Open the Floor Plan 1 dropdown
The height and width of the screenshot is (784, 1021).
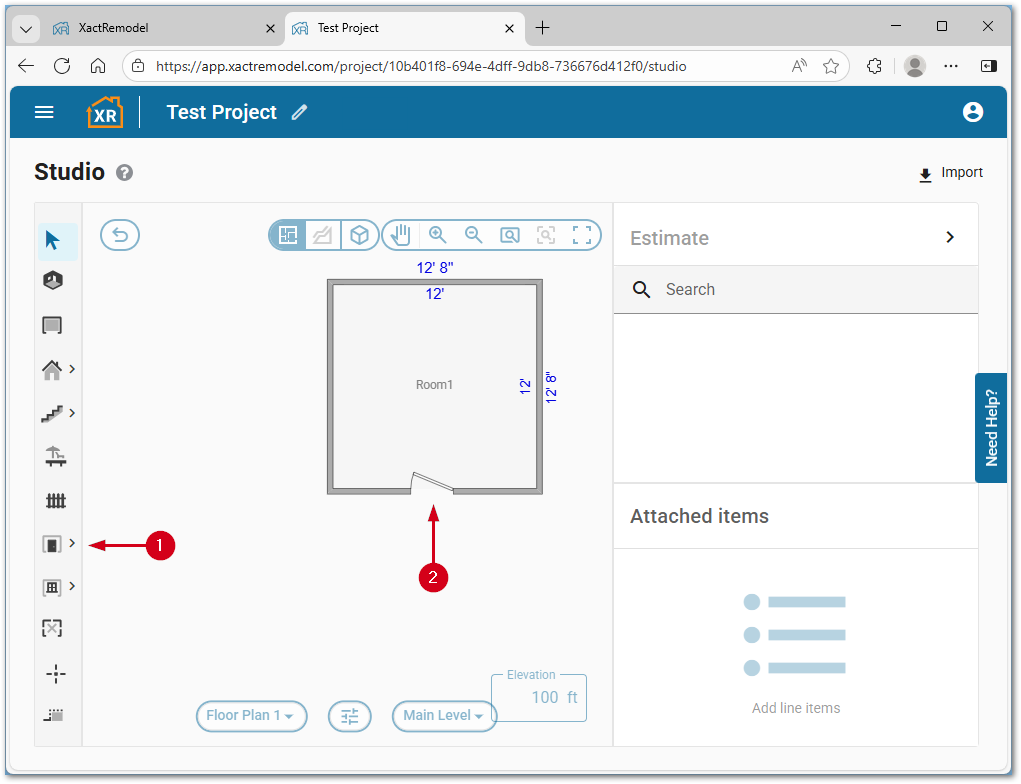point(251,716)
